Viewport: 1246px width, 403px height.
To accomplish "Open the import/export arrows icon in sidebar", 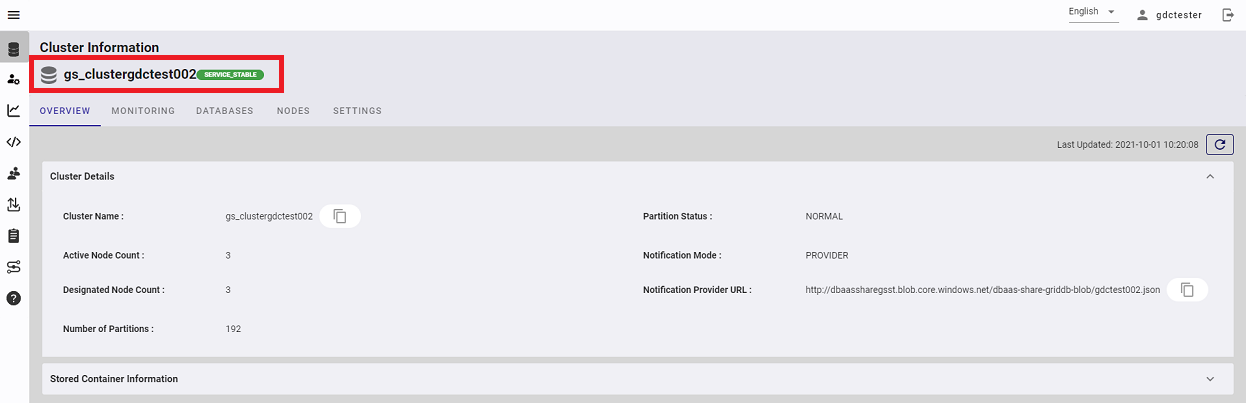I will pyautogui.click(x=13, y=204).
